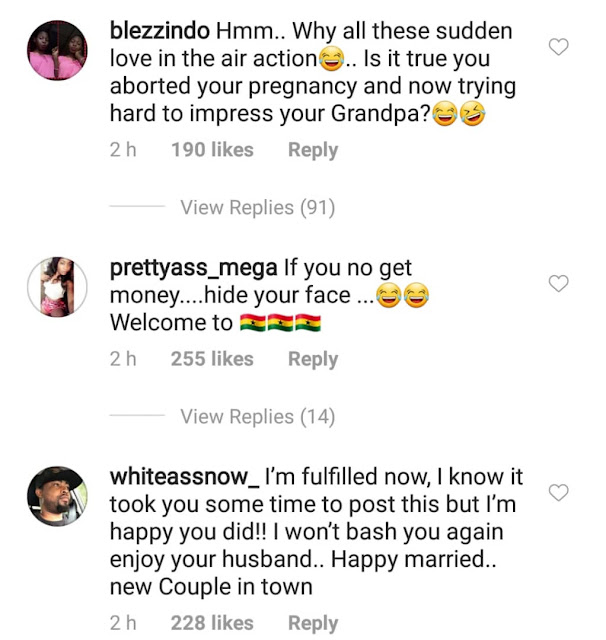This screenshot has width=606, height=640.
Task: Open blezzindo's profile picture
Action: 57,50
